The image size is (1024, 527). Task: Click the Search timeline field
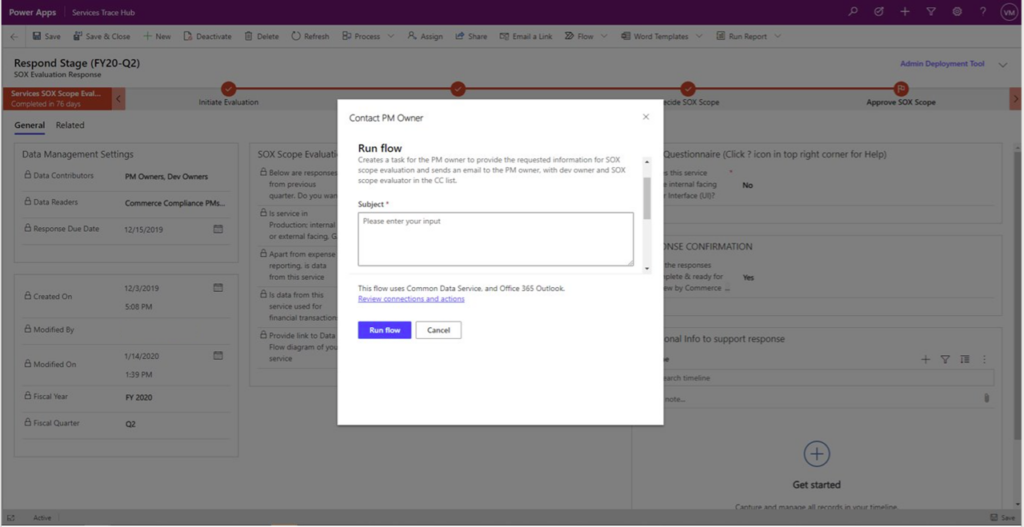tap(828, 377)
